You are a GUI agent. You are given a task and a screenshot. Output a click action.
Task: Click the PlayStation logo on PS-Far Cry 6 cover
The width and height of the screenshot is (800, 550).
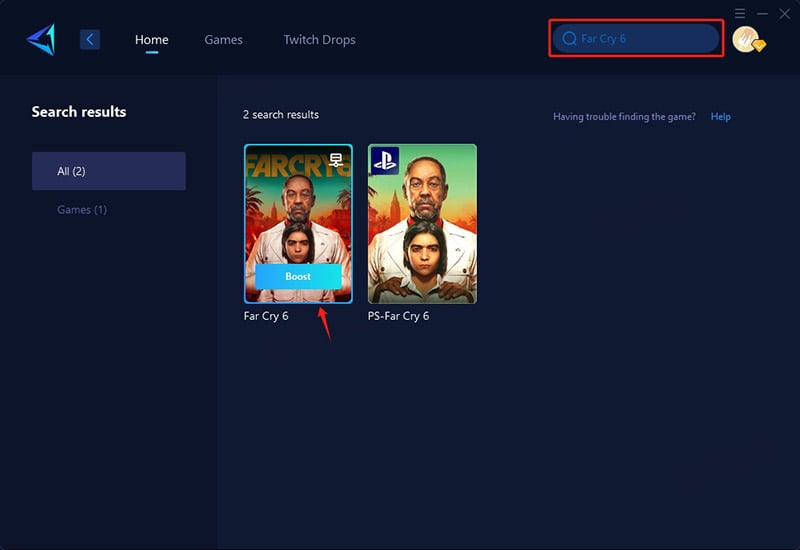point(385,160)
